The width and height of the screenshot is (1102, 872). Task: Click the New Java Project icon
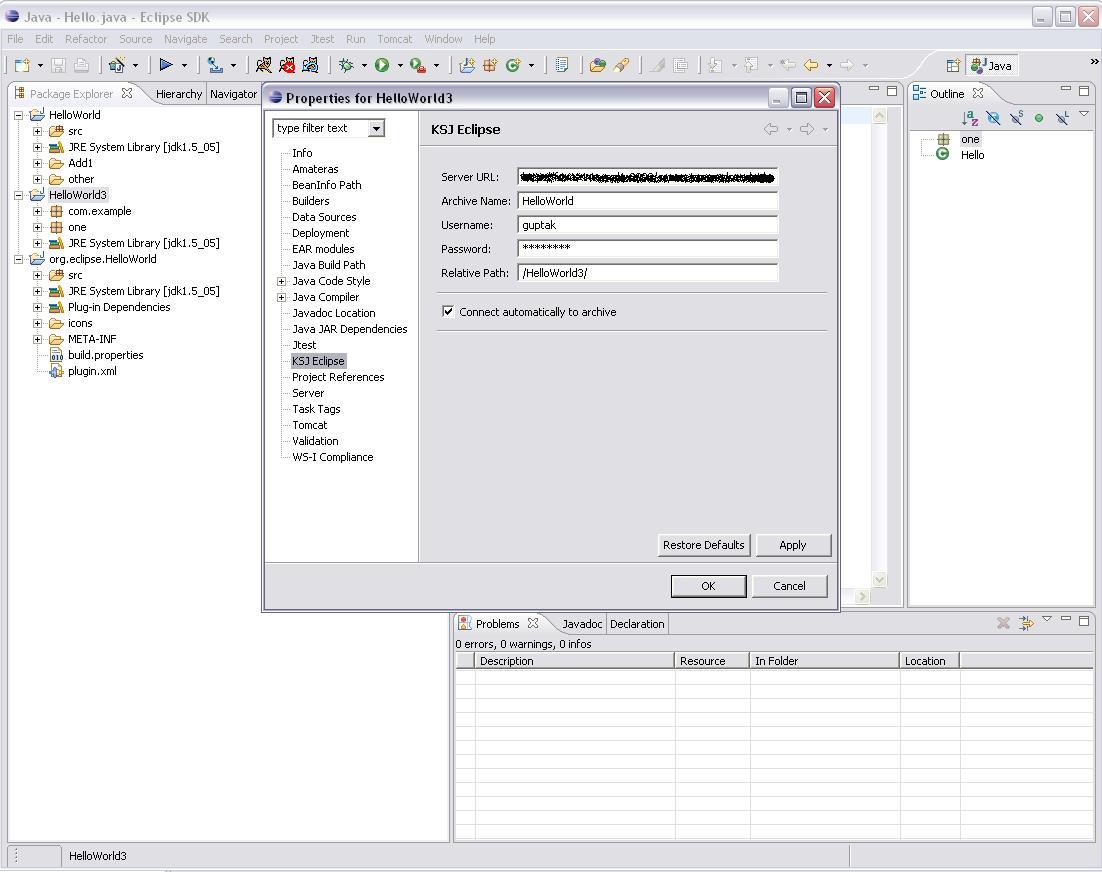pyautogui.click(x=467, y=65)
